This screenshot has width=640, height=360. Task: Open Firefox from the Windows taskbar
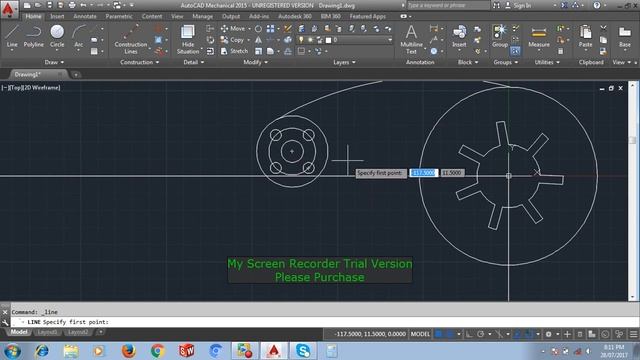click(129, 351)
